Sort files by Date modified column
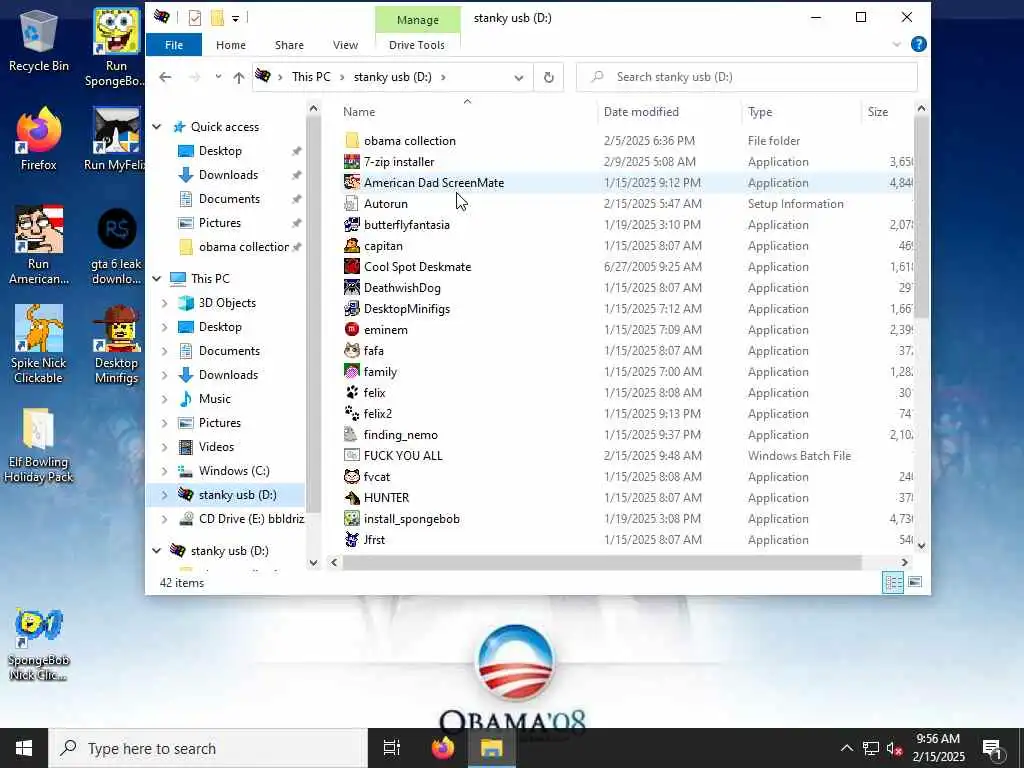The width and height of the screenshot is (1024, 768). point(641,112)
